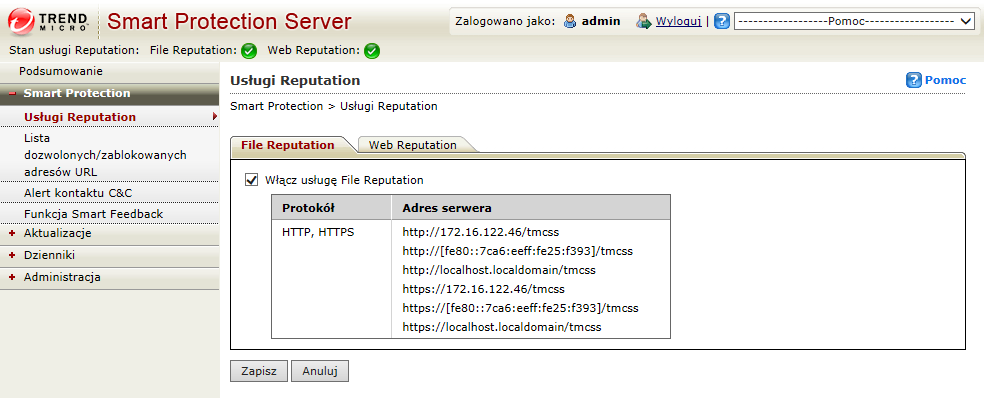Screen dimensions: 984x398
Task: Click the Smart Protection Server title
Action: tap(229, 21)
